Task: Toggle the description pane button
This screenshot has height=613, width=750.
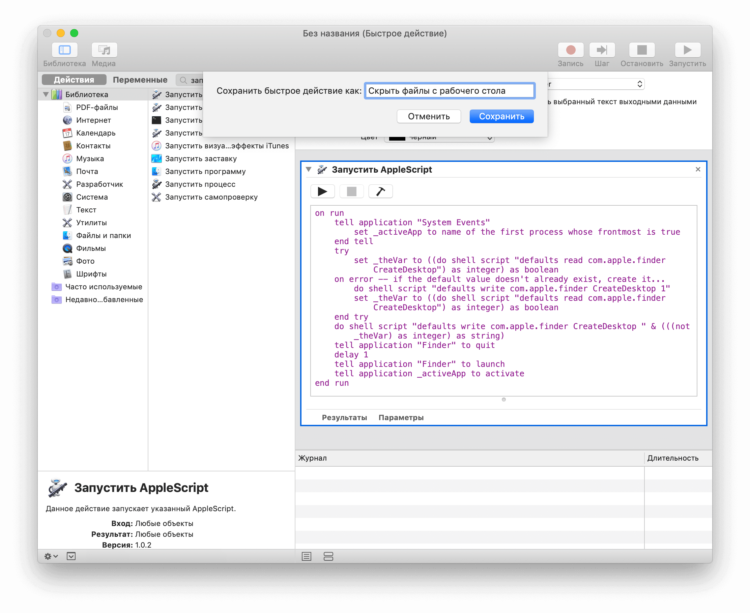Action: point(71,556)
